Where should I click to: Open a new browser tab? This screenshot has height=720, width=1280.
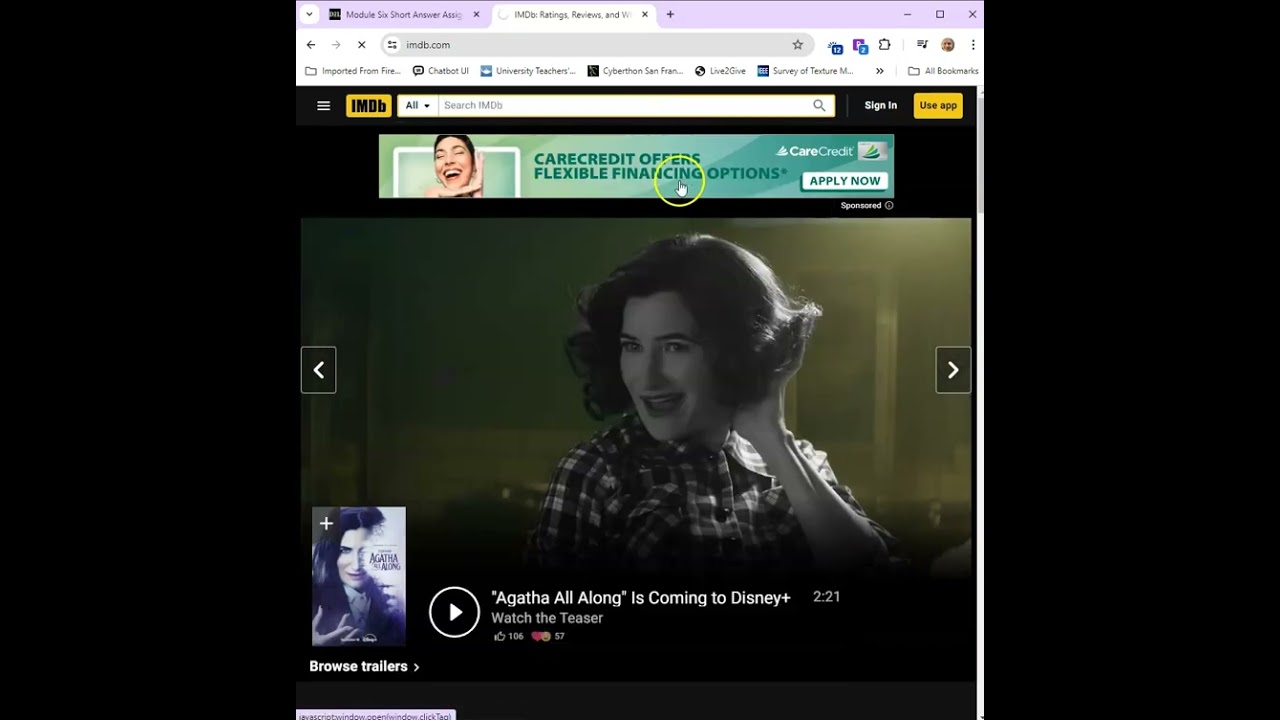(x=670, y=15)
